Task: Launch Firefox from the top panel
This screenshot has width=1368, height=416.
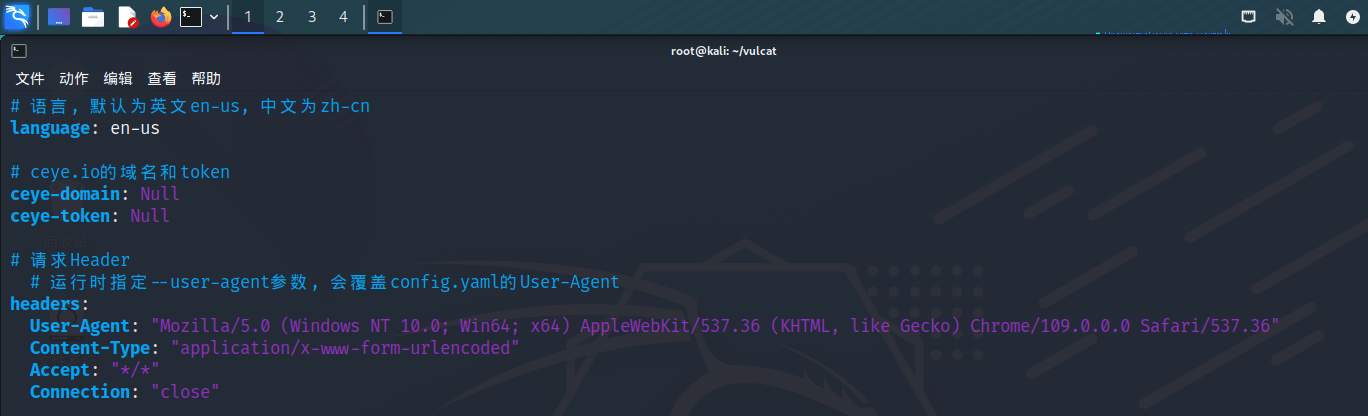Action: point(160,17)
